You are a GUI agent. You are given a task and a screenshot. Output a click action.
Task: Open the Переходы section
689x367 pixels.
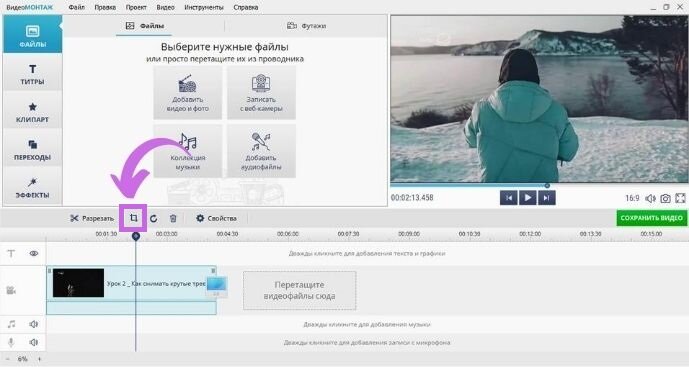pos(33,149)
